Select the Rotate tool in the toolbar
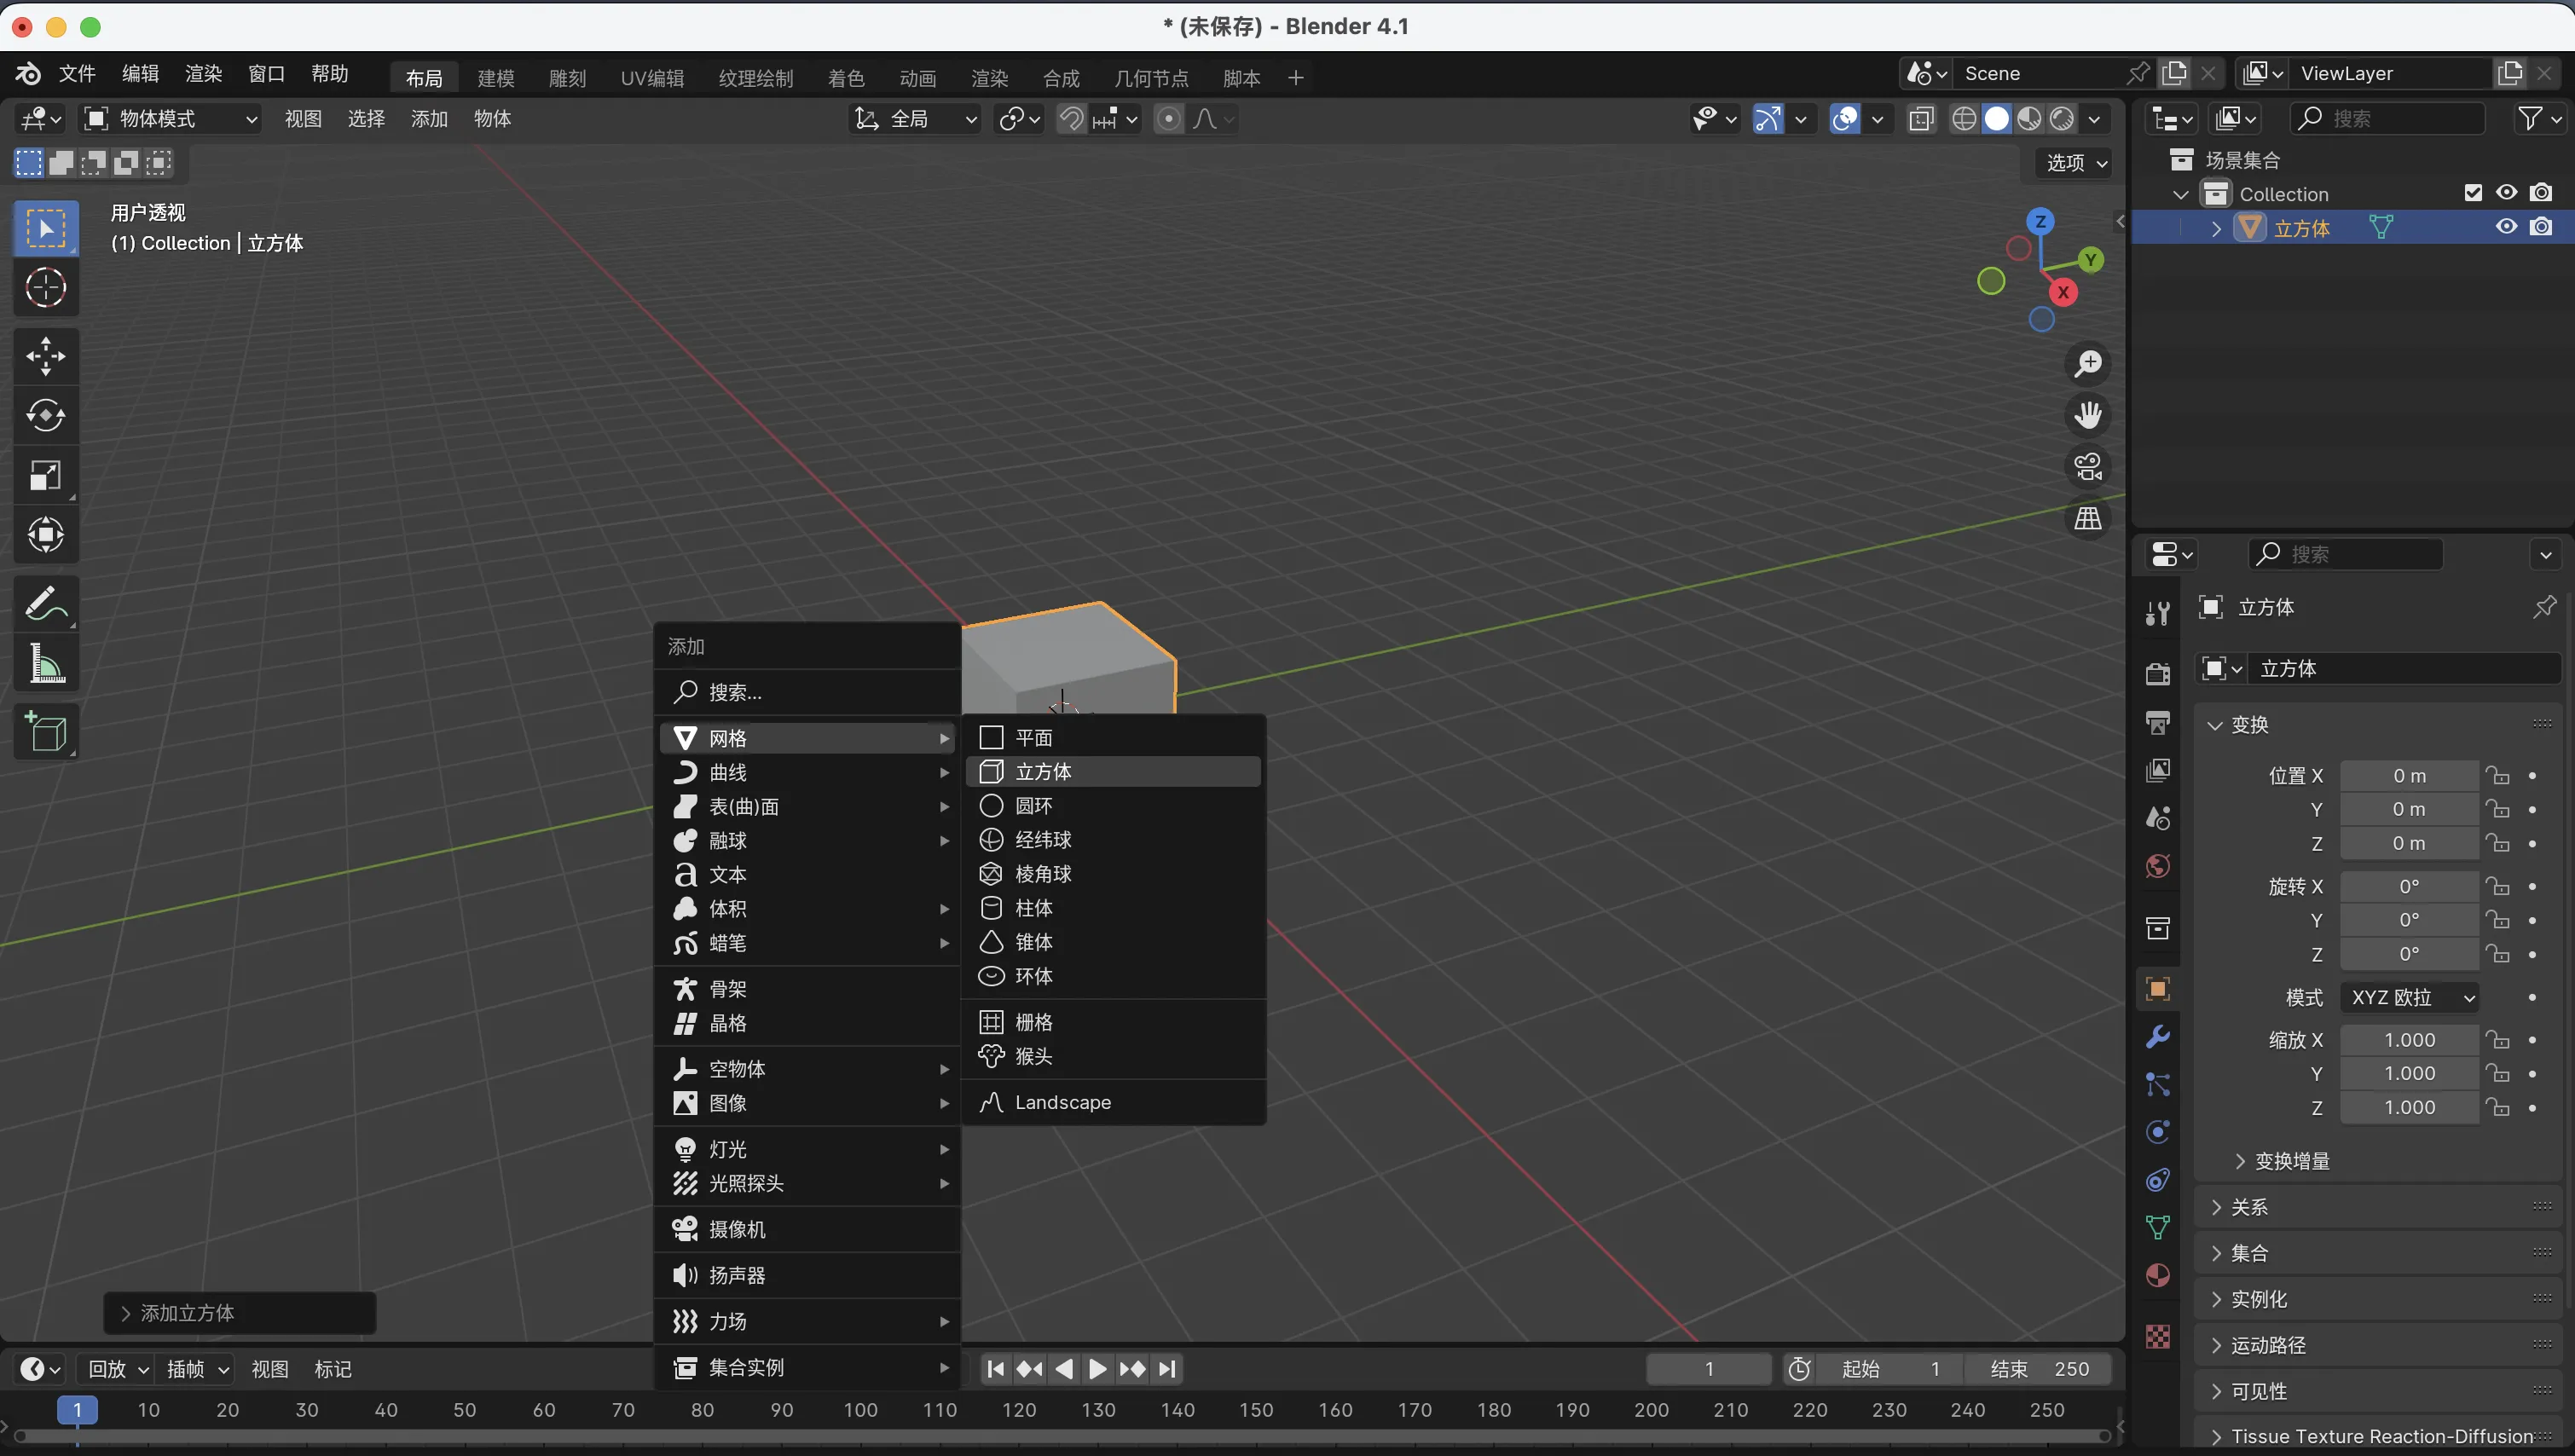The height and width of the screenshot is (1456, 2575). 45,416
